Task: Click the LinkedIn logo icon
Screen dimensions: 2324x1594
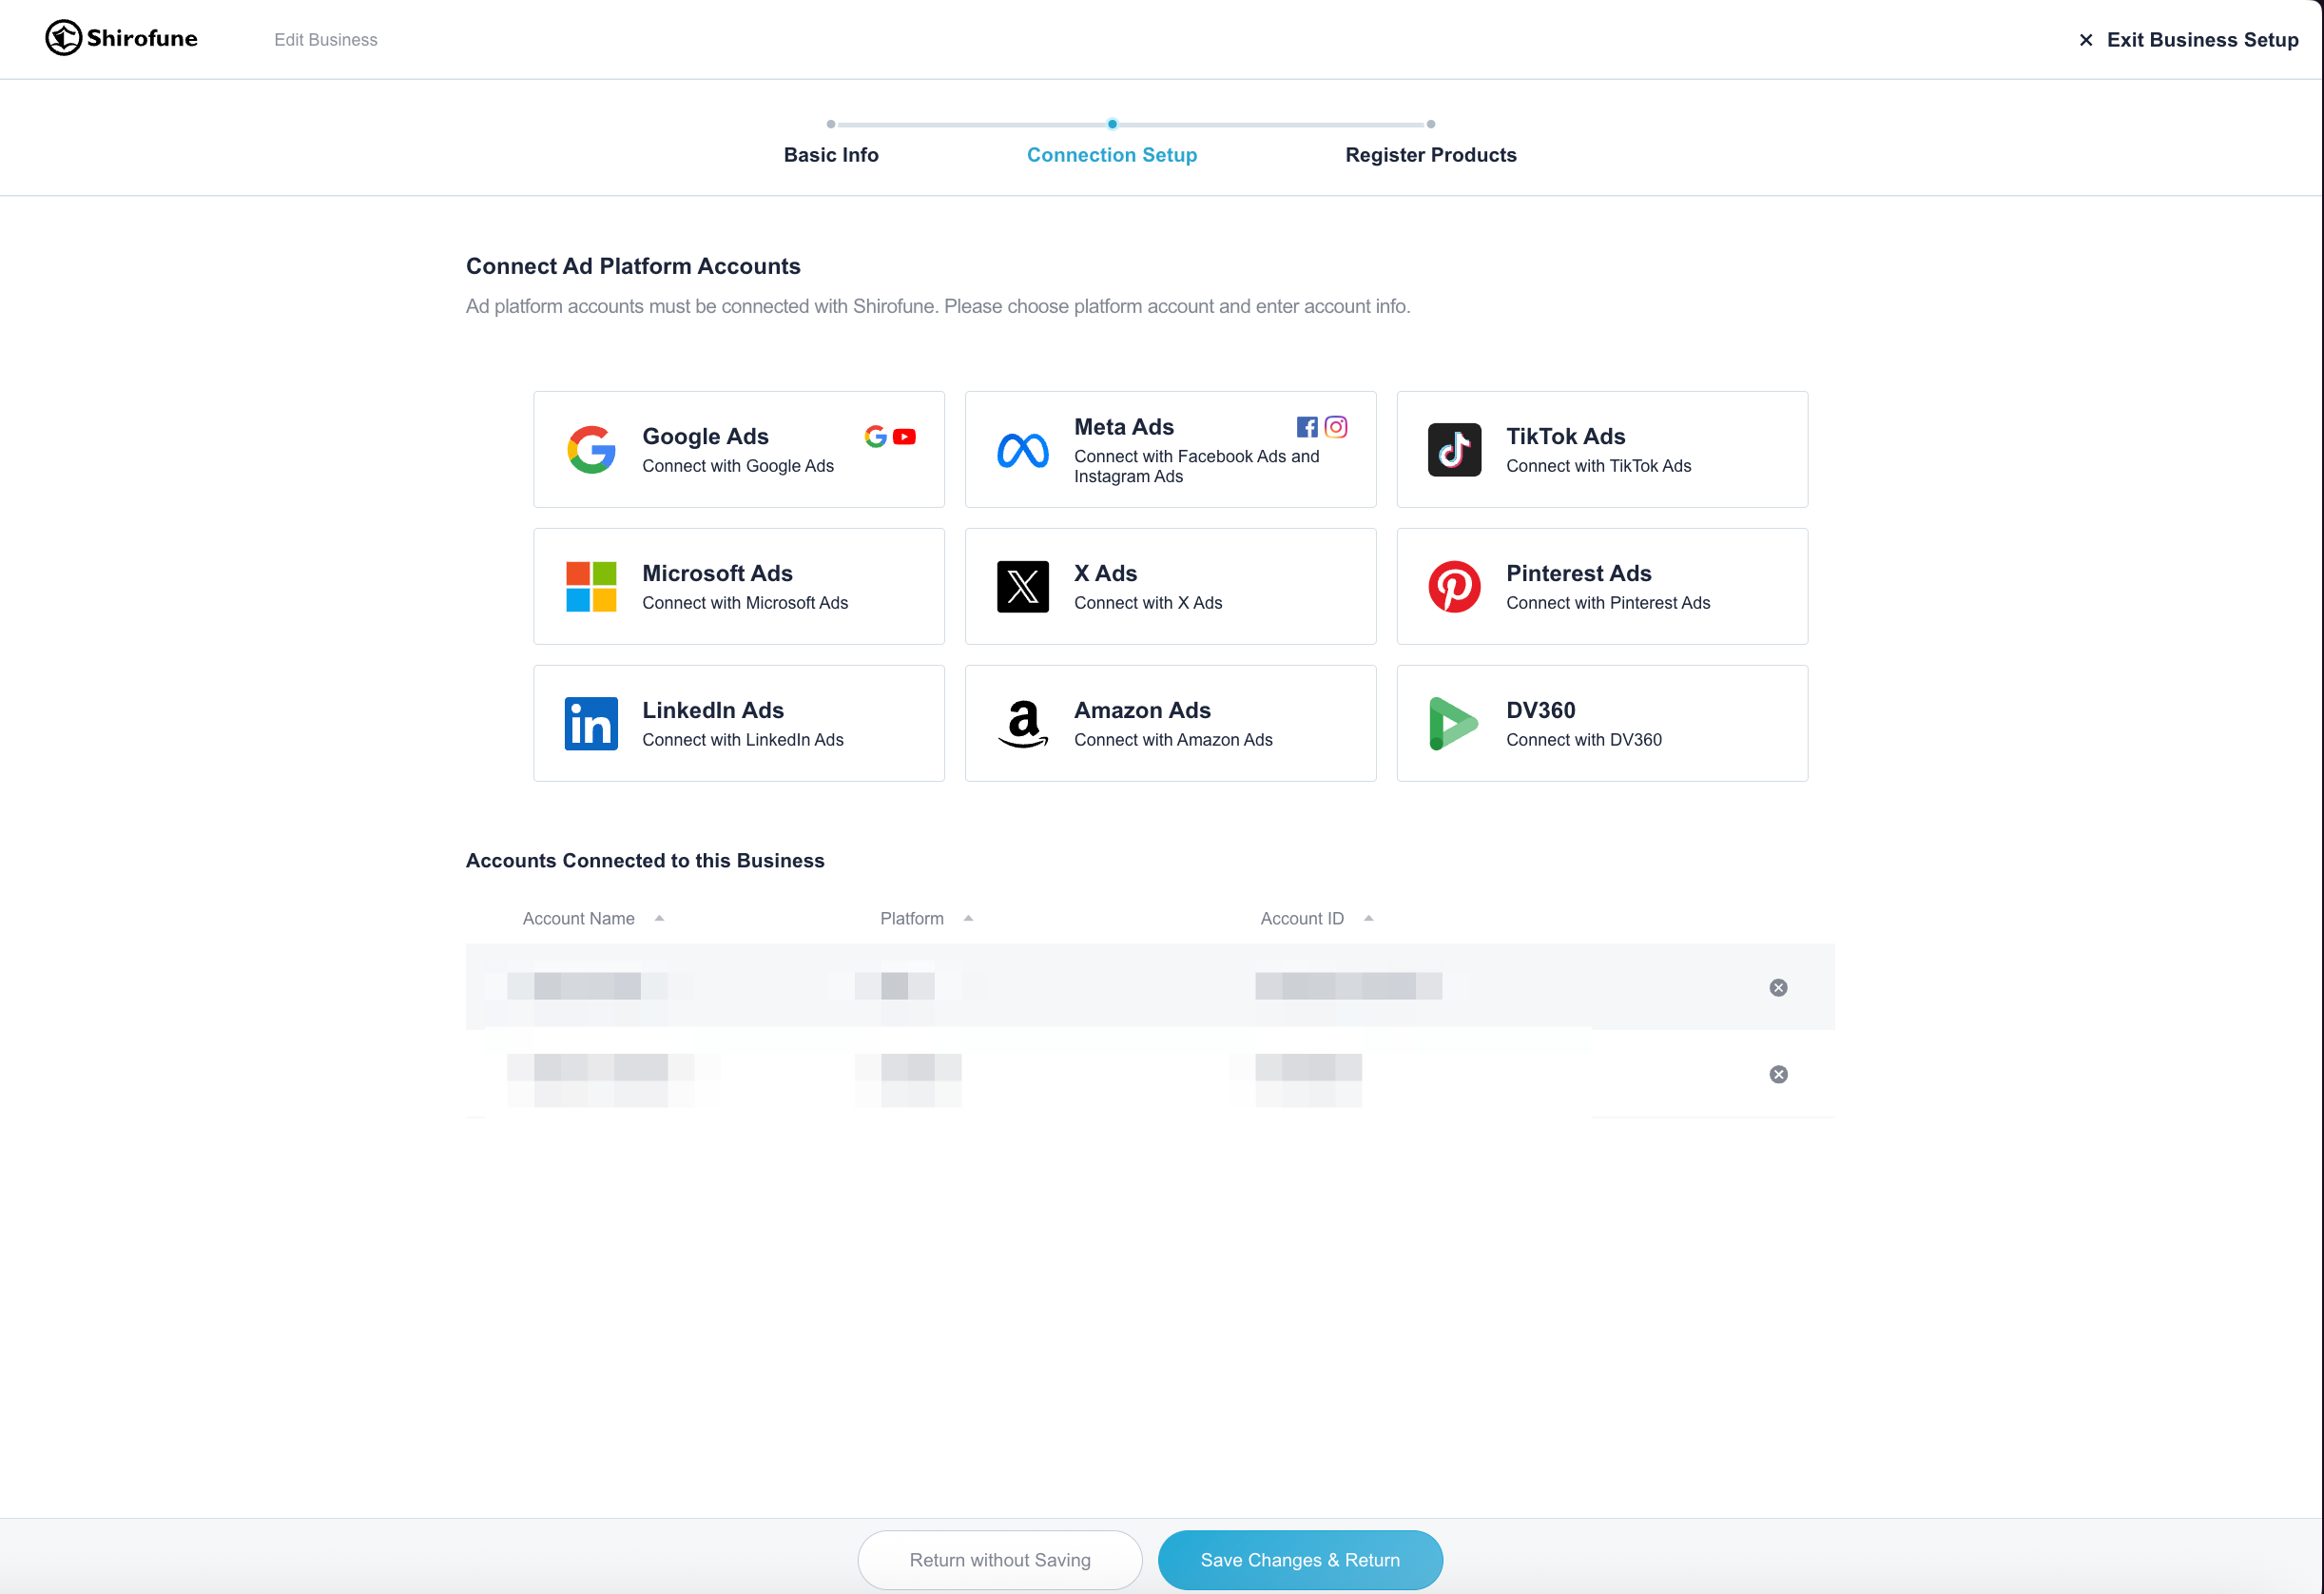Action: 591,724
